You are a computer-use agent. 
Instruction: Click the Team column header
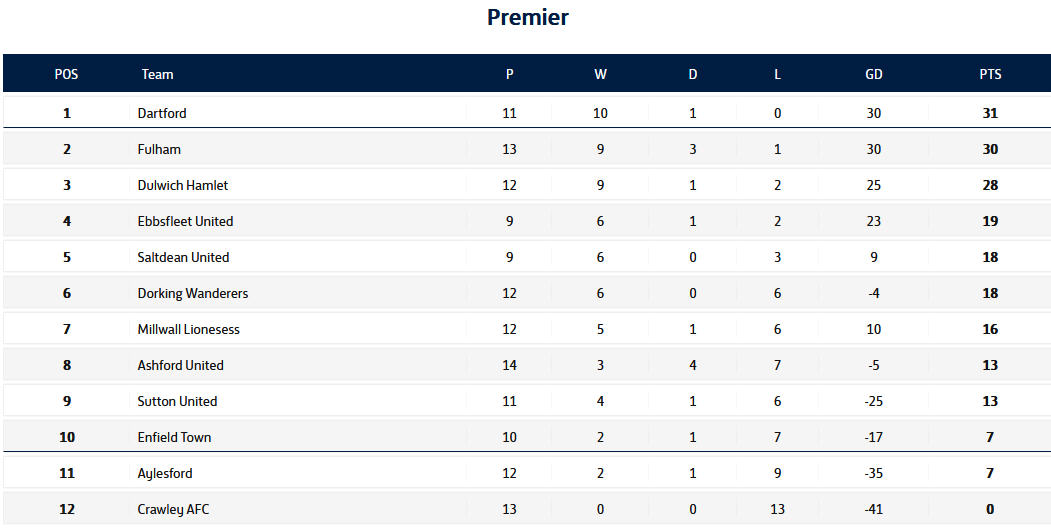click(157, 74)
